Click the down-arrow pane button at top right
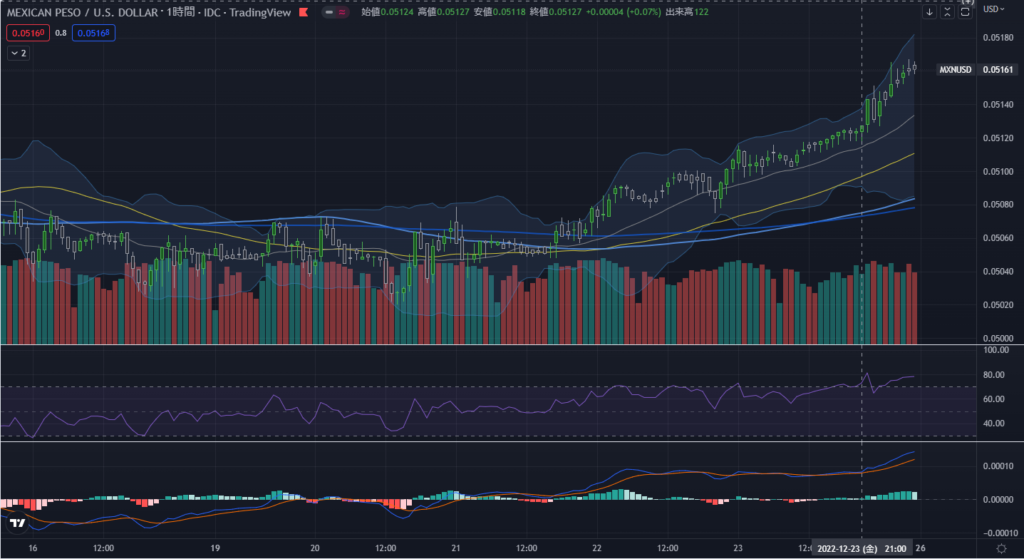 click(930, 13)
